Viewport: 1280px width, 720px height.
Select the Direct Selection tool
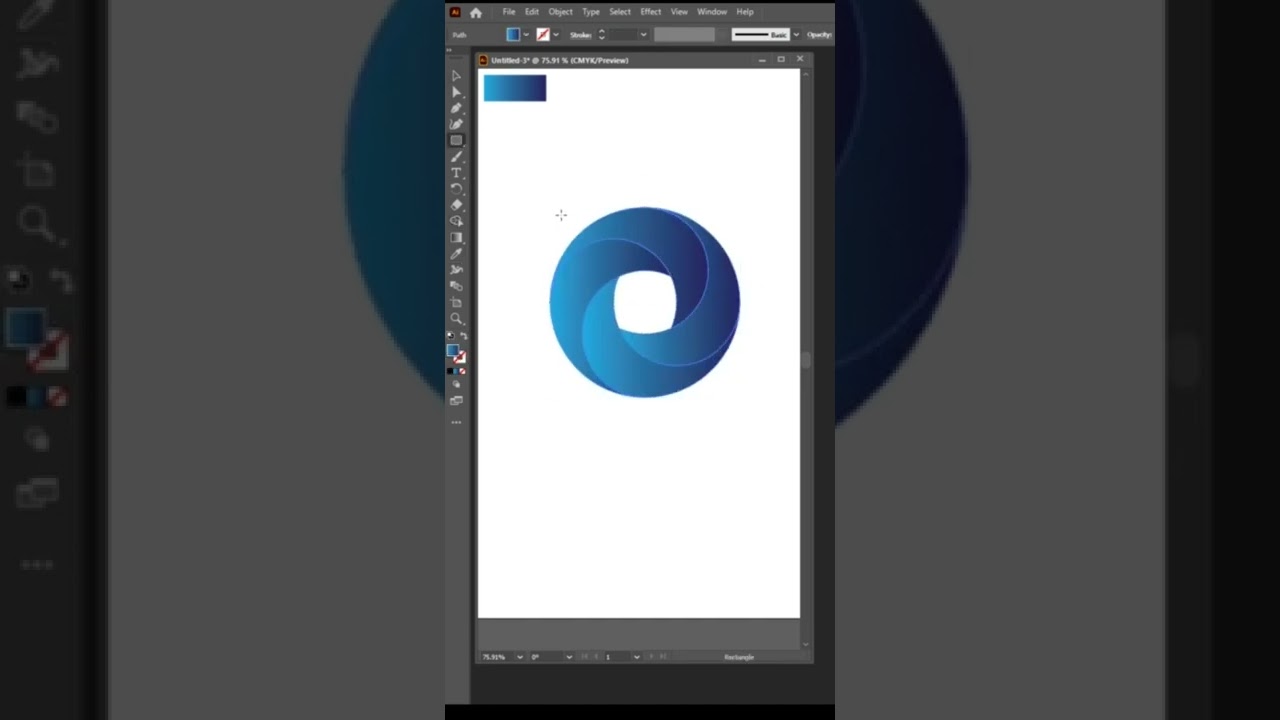[x=456, y=92]
